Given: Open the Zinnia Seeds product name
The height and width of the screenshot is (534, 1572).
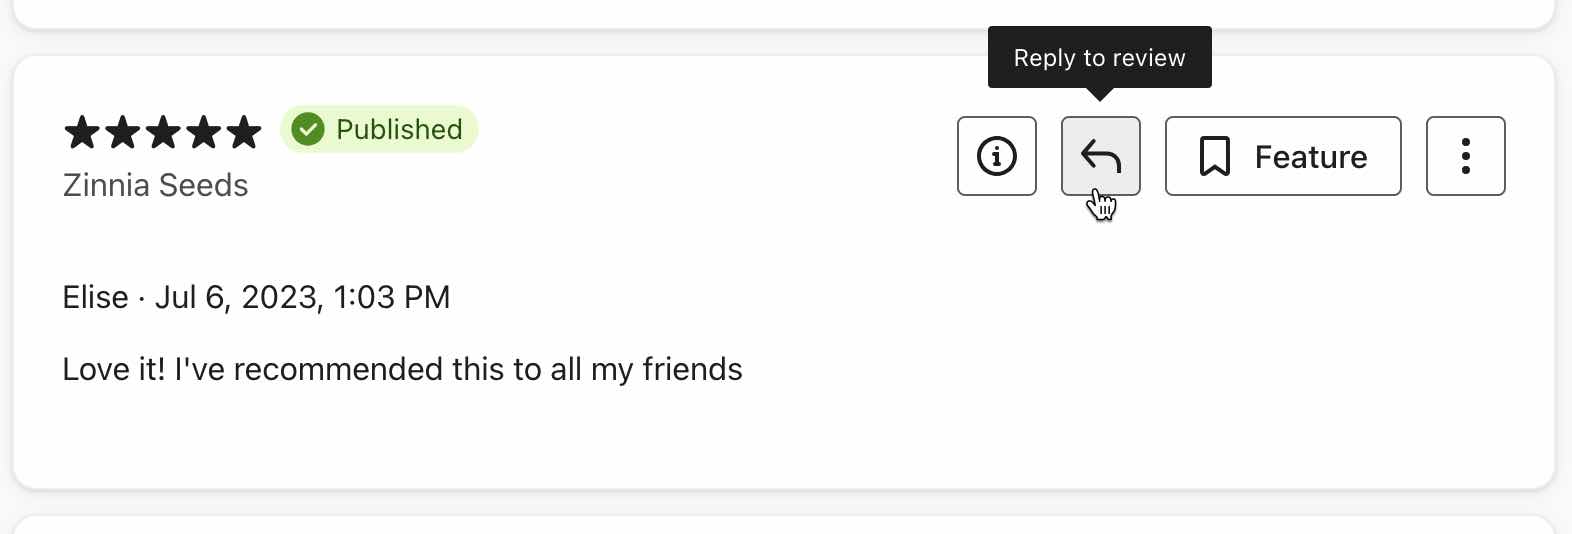Looking at the screenshot, I should pyautogui.click(x=155, y=185).
